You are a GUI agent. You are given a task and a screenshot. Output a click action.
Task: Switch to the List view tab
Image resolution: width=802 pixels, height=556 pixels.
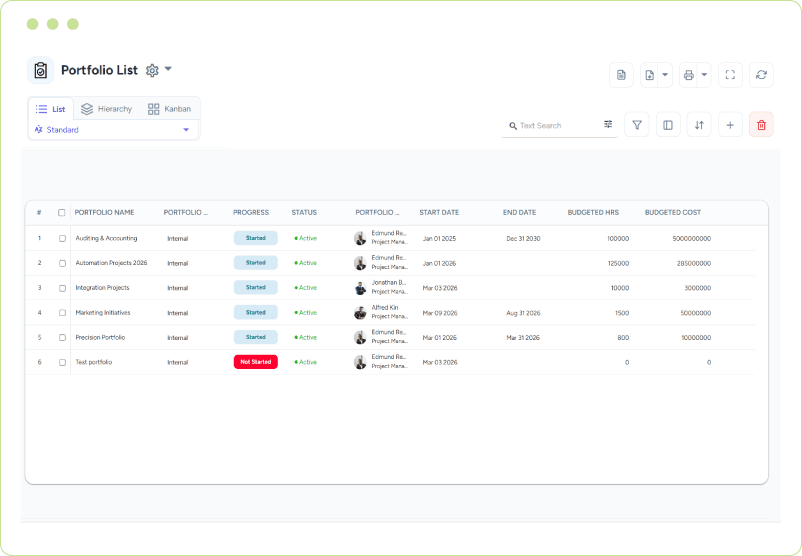coord(51,109)
